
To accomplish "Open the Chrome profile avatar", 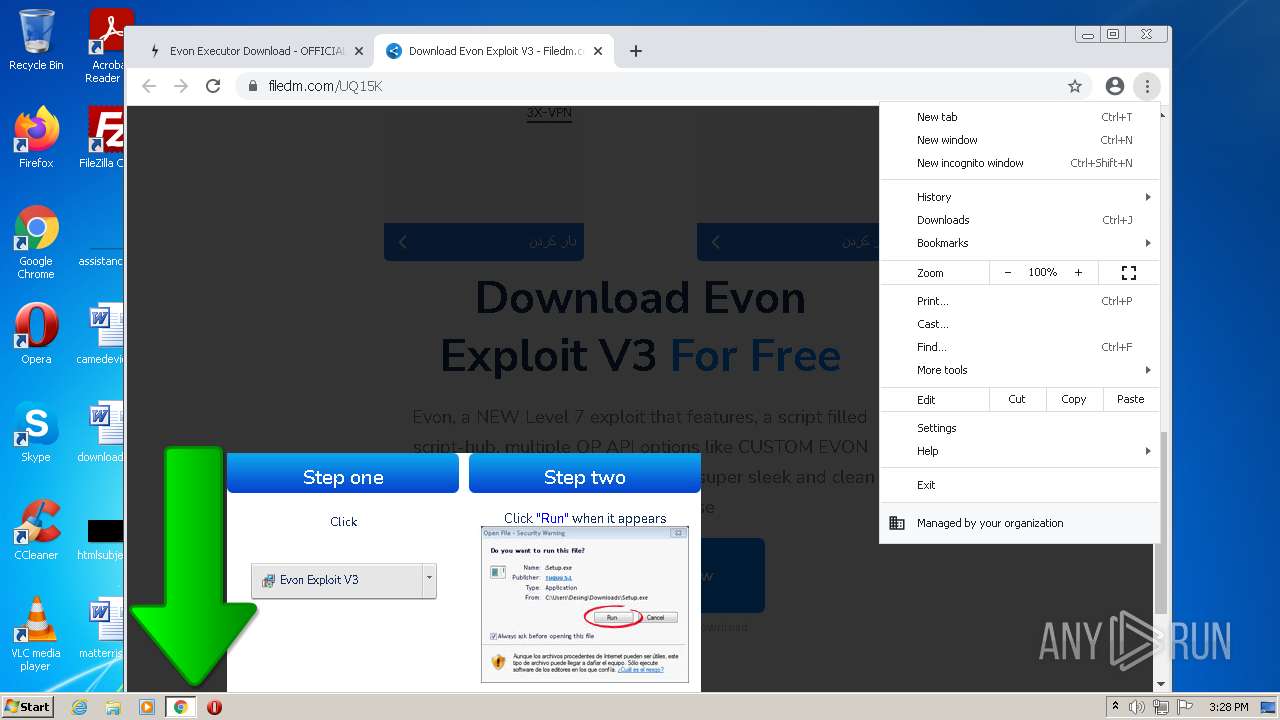I will (x=1115, y=86).
